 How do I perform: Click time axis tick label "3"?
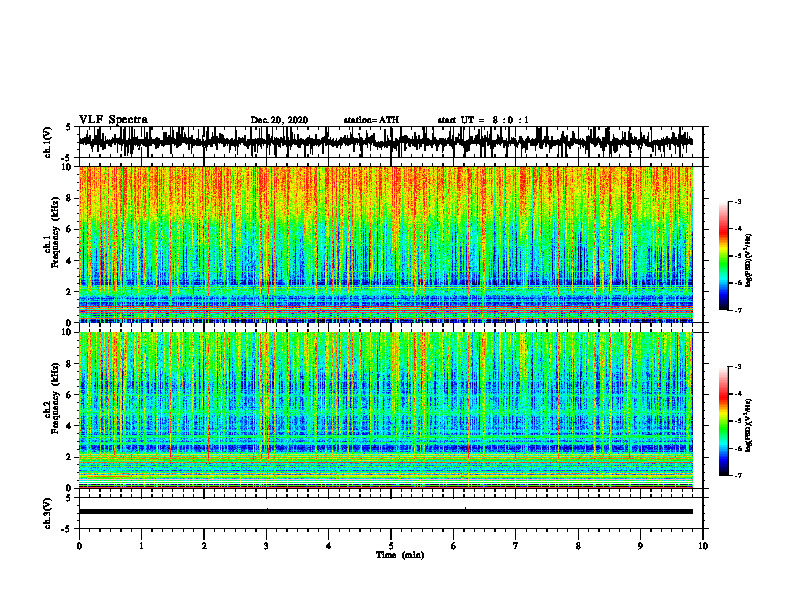point(266,546)
